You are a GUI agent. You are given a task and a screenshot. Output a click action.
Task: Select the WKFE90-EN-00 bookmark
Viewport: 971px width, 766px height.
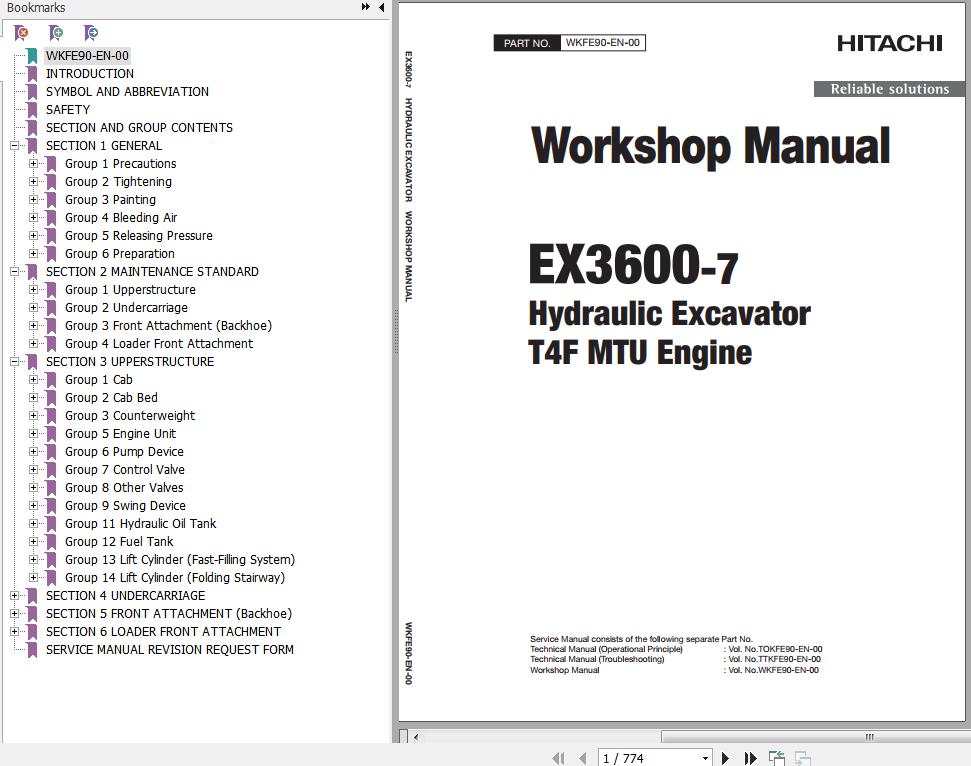coord(87,56)
